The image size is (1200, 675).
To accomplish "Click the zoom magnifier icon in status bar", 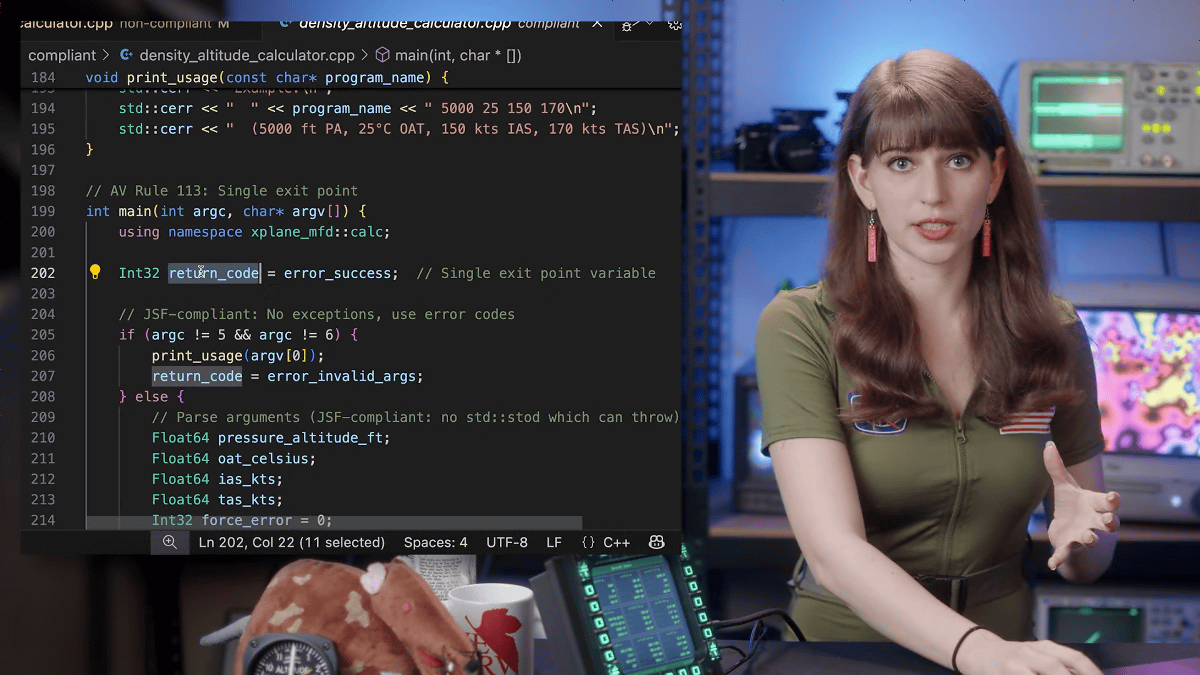I will 170,542.
